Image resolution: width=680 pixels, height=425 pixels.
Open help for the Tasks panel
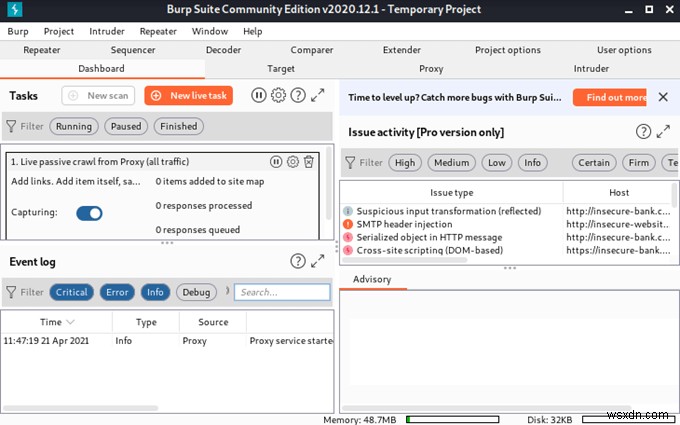click(x=298, y=95)
